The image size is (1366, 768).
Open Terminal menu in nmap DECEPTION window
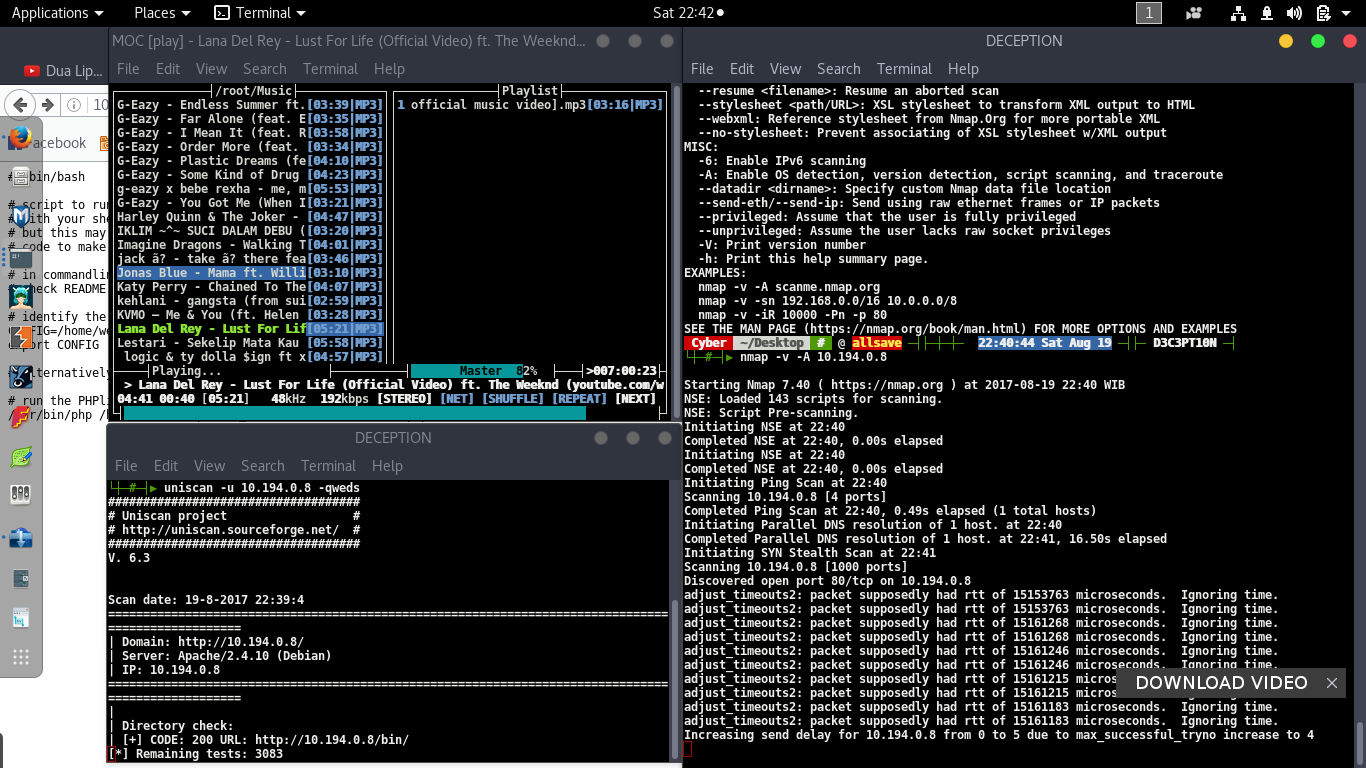point(904,69)
